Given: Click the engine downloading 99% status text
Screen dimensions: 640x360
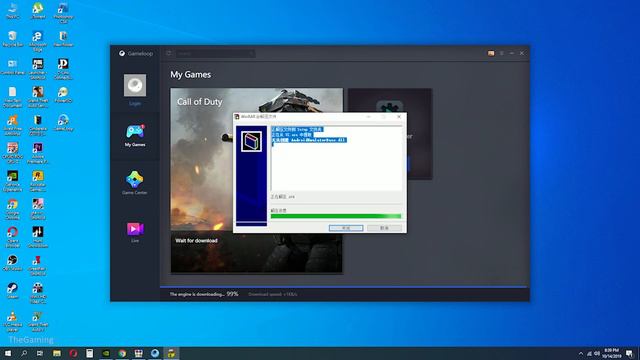Looking at the screenshot, I should tap(204, 294).
